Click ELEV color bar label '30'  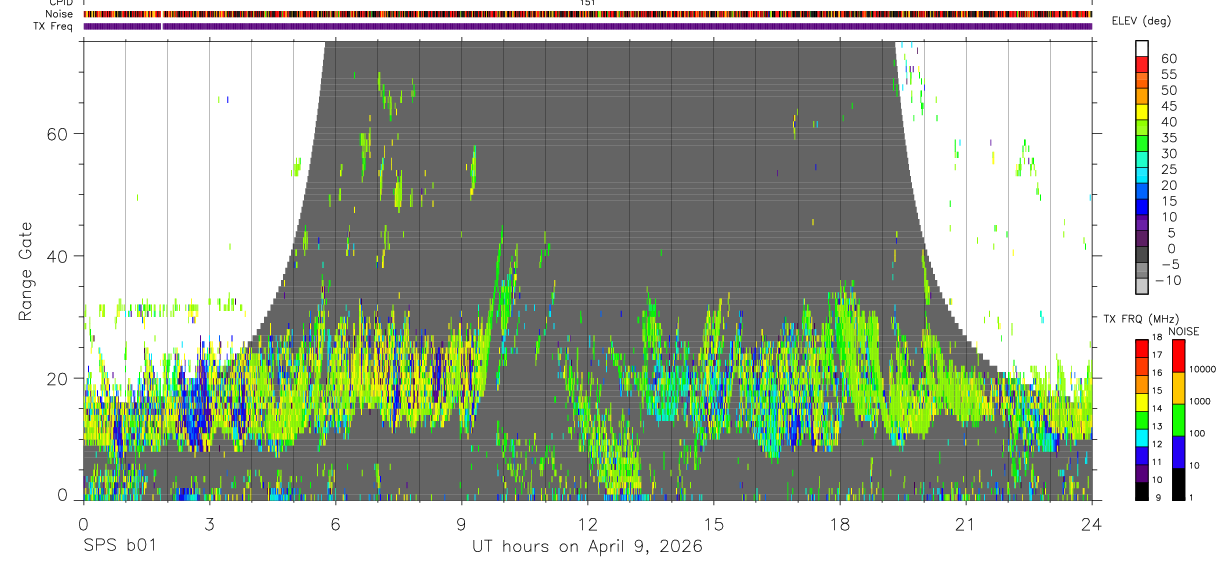click(1168, 154)
